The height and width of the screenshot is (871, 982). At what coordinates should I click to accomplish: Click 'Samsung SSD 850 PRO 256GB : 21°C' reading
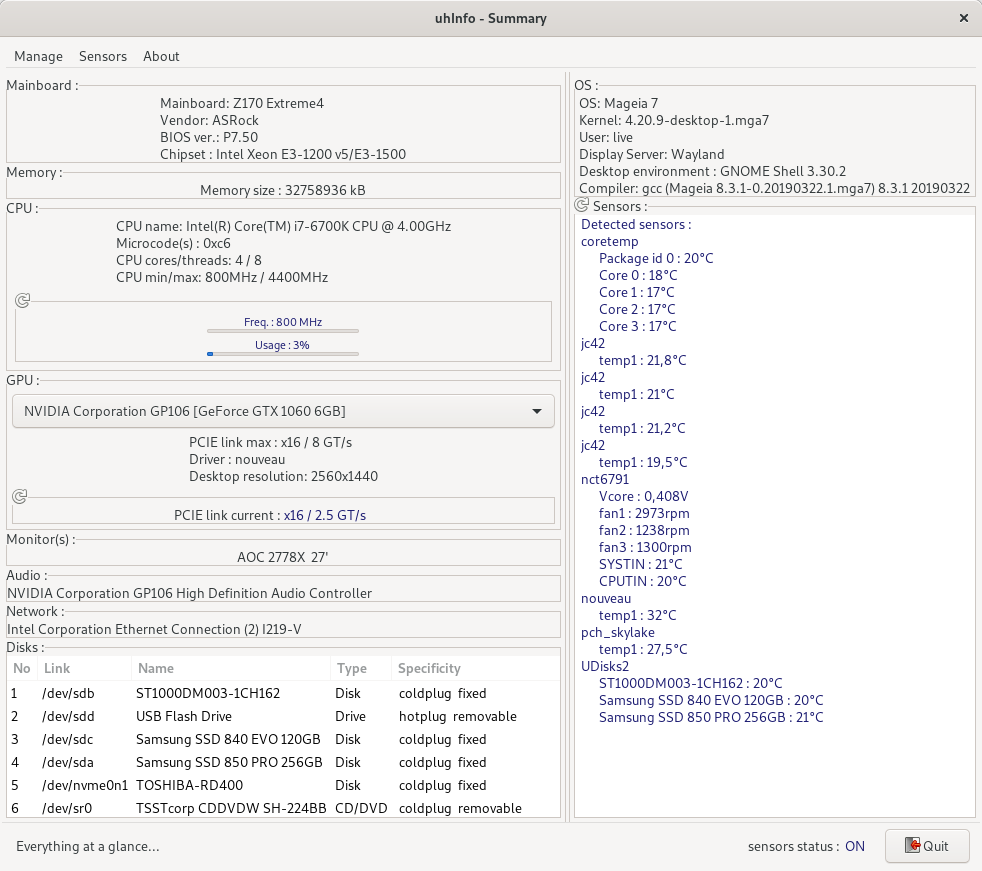tap(711, 717)
